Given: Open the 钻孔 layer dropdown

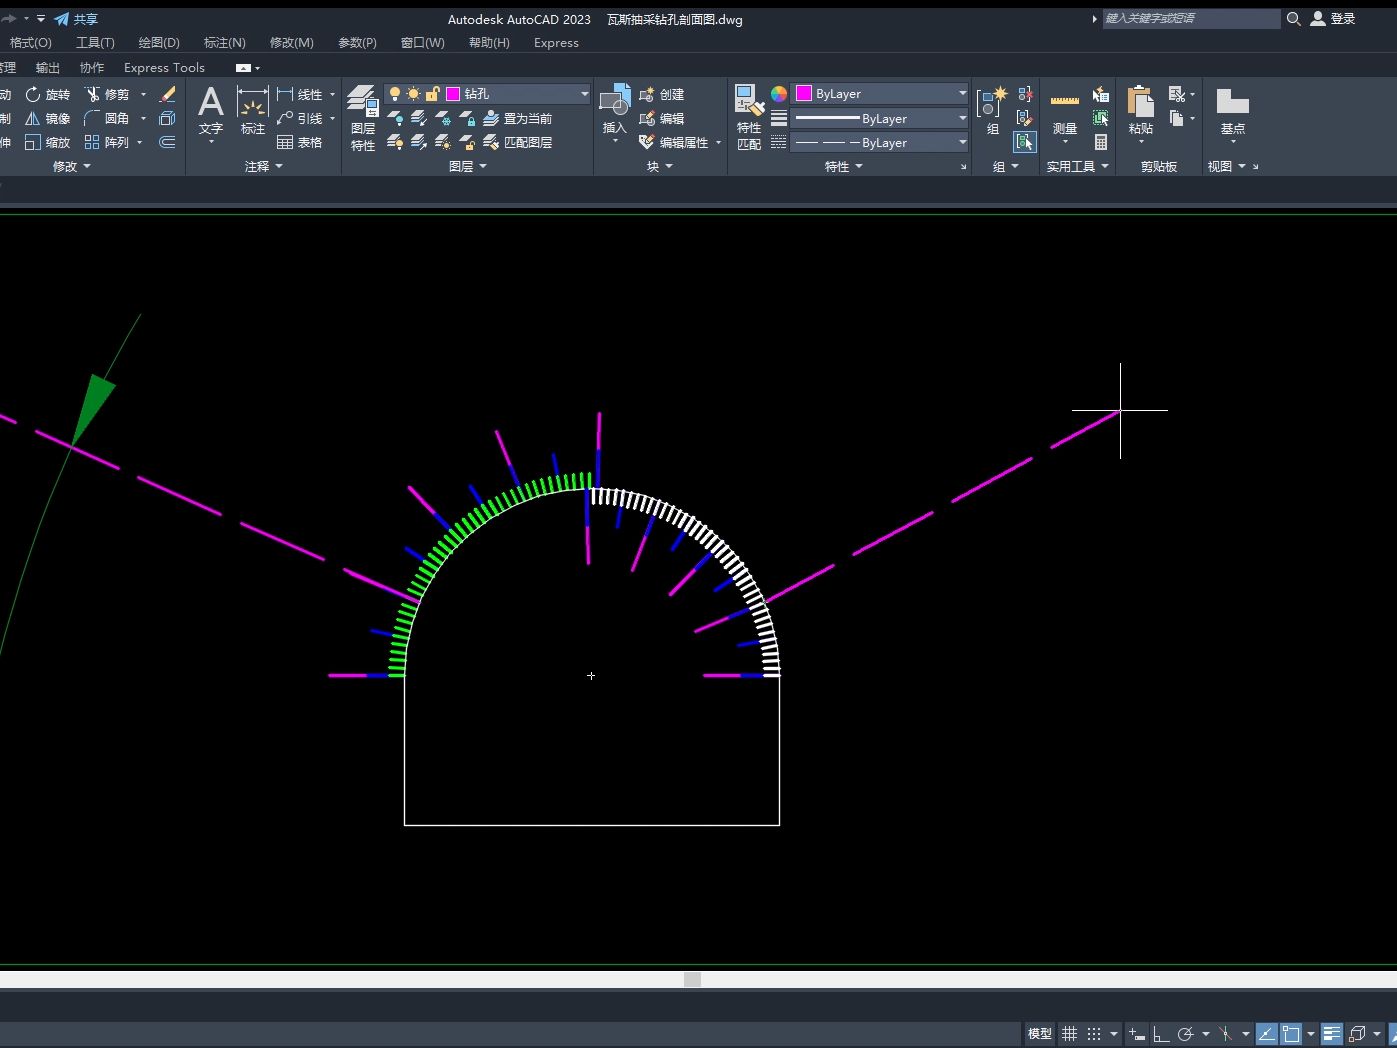Looking at the screenshot, I should [584, 94].
